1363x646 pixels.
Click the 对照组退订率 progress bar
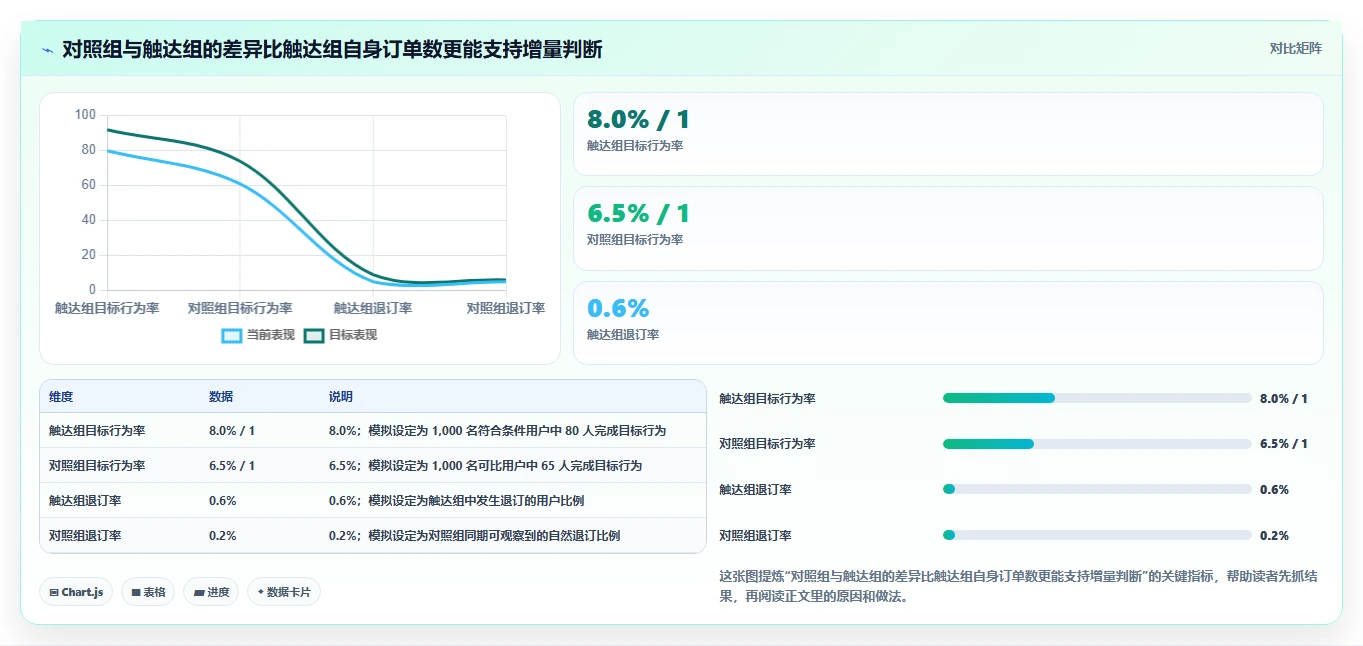[x=1097, y=535]
